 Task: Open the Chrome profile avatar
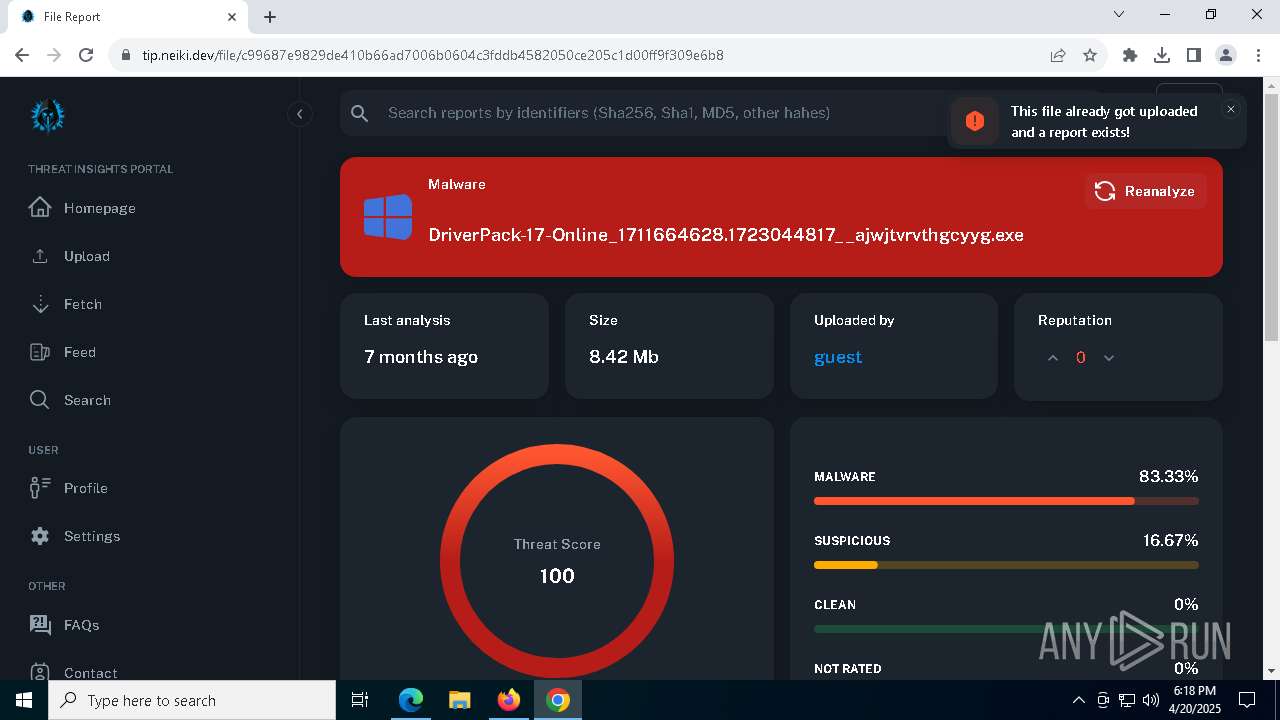point(1226,55)
